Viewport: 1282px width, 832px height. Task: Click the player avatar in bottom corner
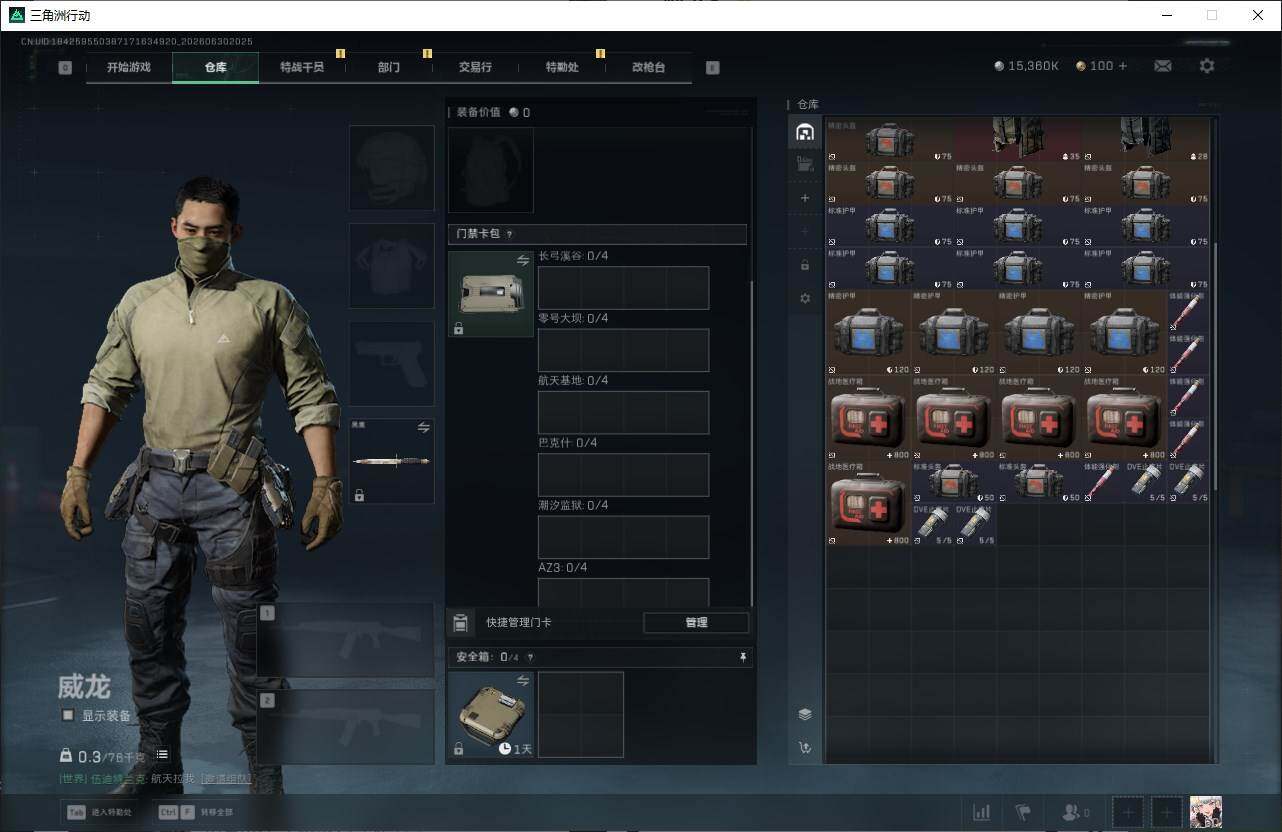(1205, 812)
